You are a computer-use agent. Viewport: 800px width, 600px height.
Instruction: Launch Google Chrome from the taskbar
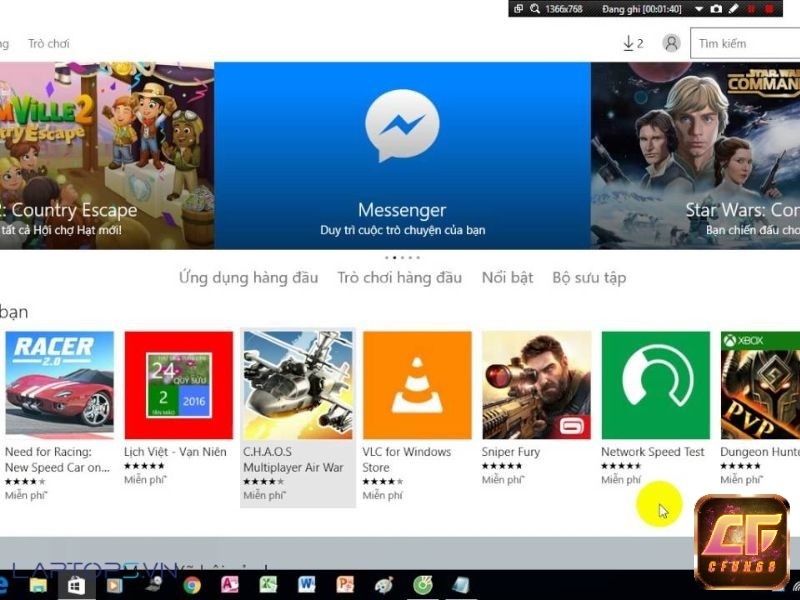pos(192,584)
